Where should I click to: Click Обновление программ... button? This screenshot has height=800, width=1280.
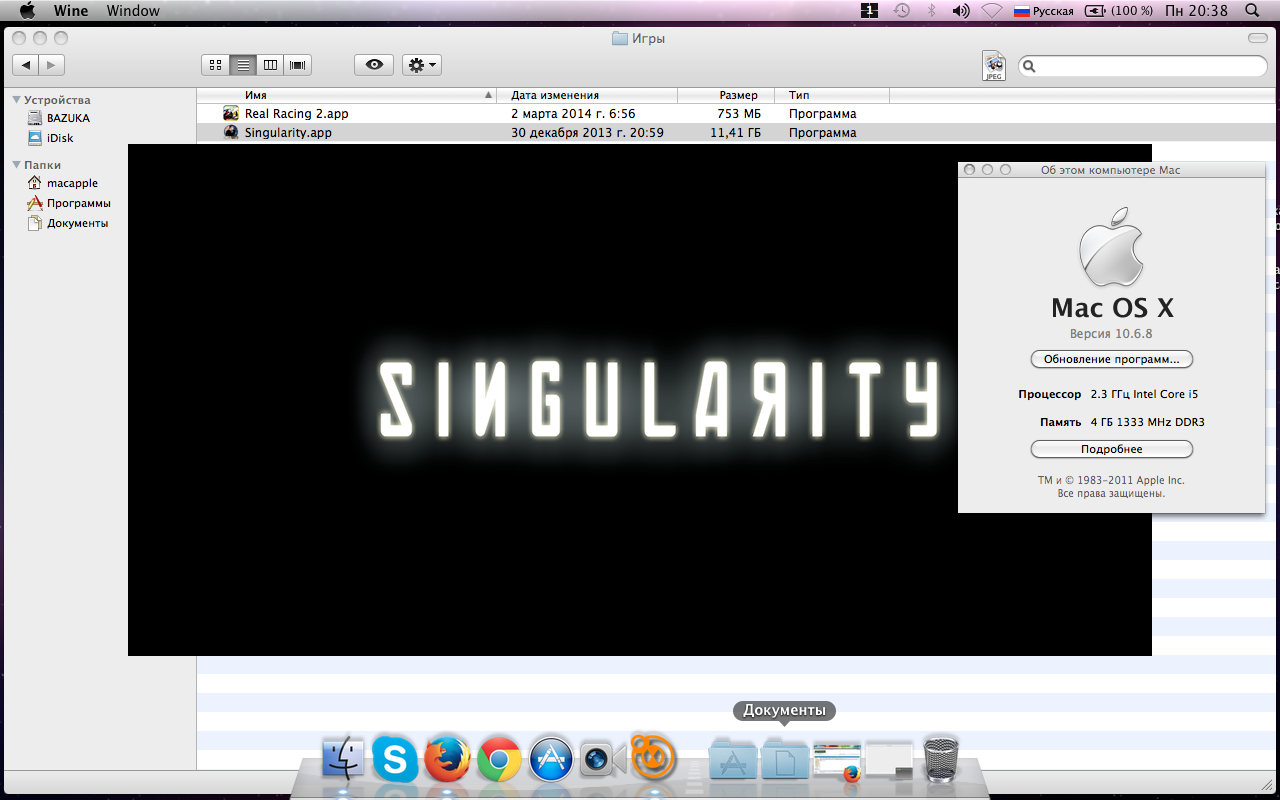coord(1112,359)
